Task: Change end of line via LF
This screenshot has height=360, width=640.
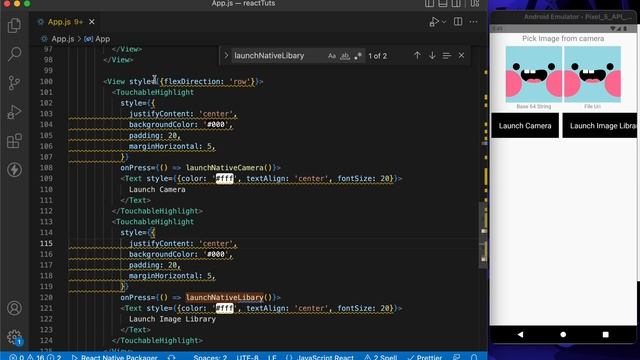Action: (x=272, y=357)
